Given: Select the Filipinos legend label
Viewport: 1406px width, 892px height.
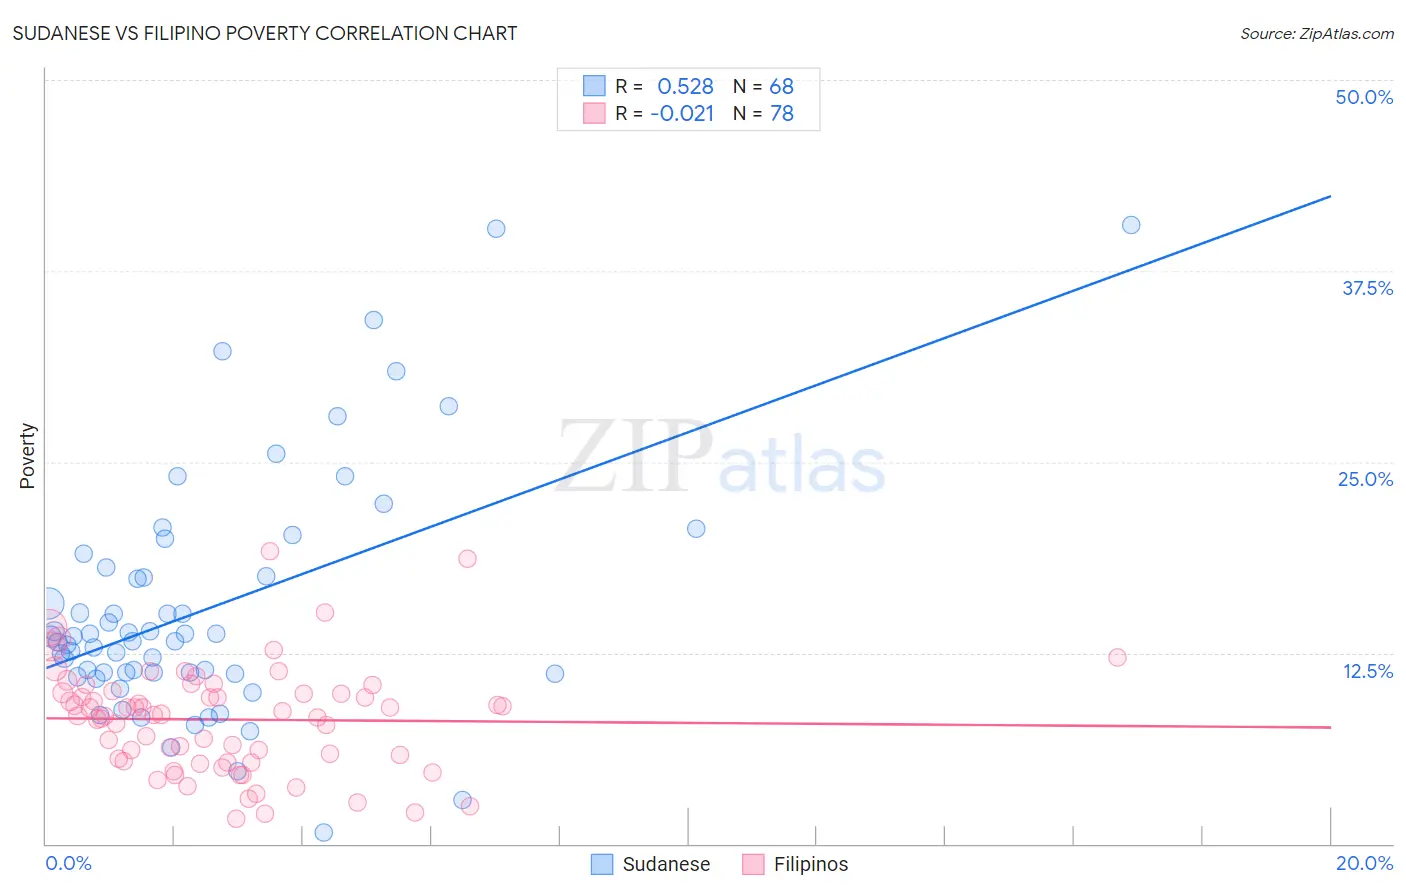Looking at the screenshot, I should 811,864.
